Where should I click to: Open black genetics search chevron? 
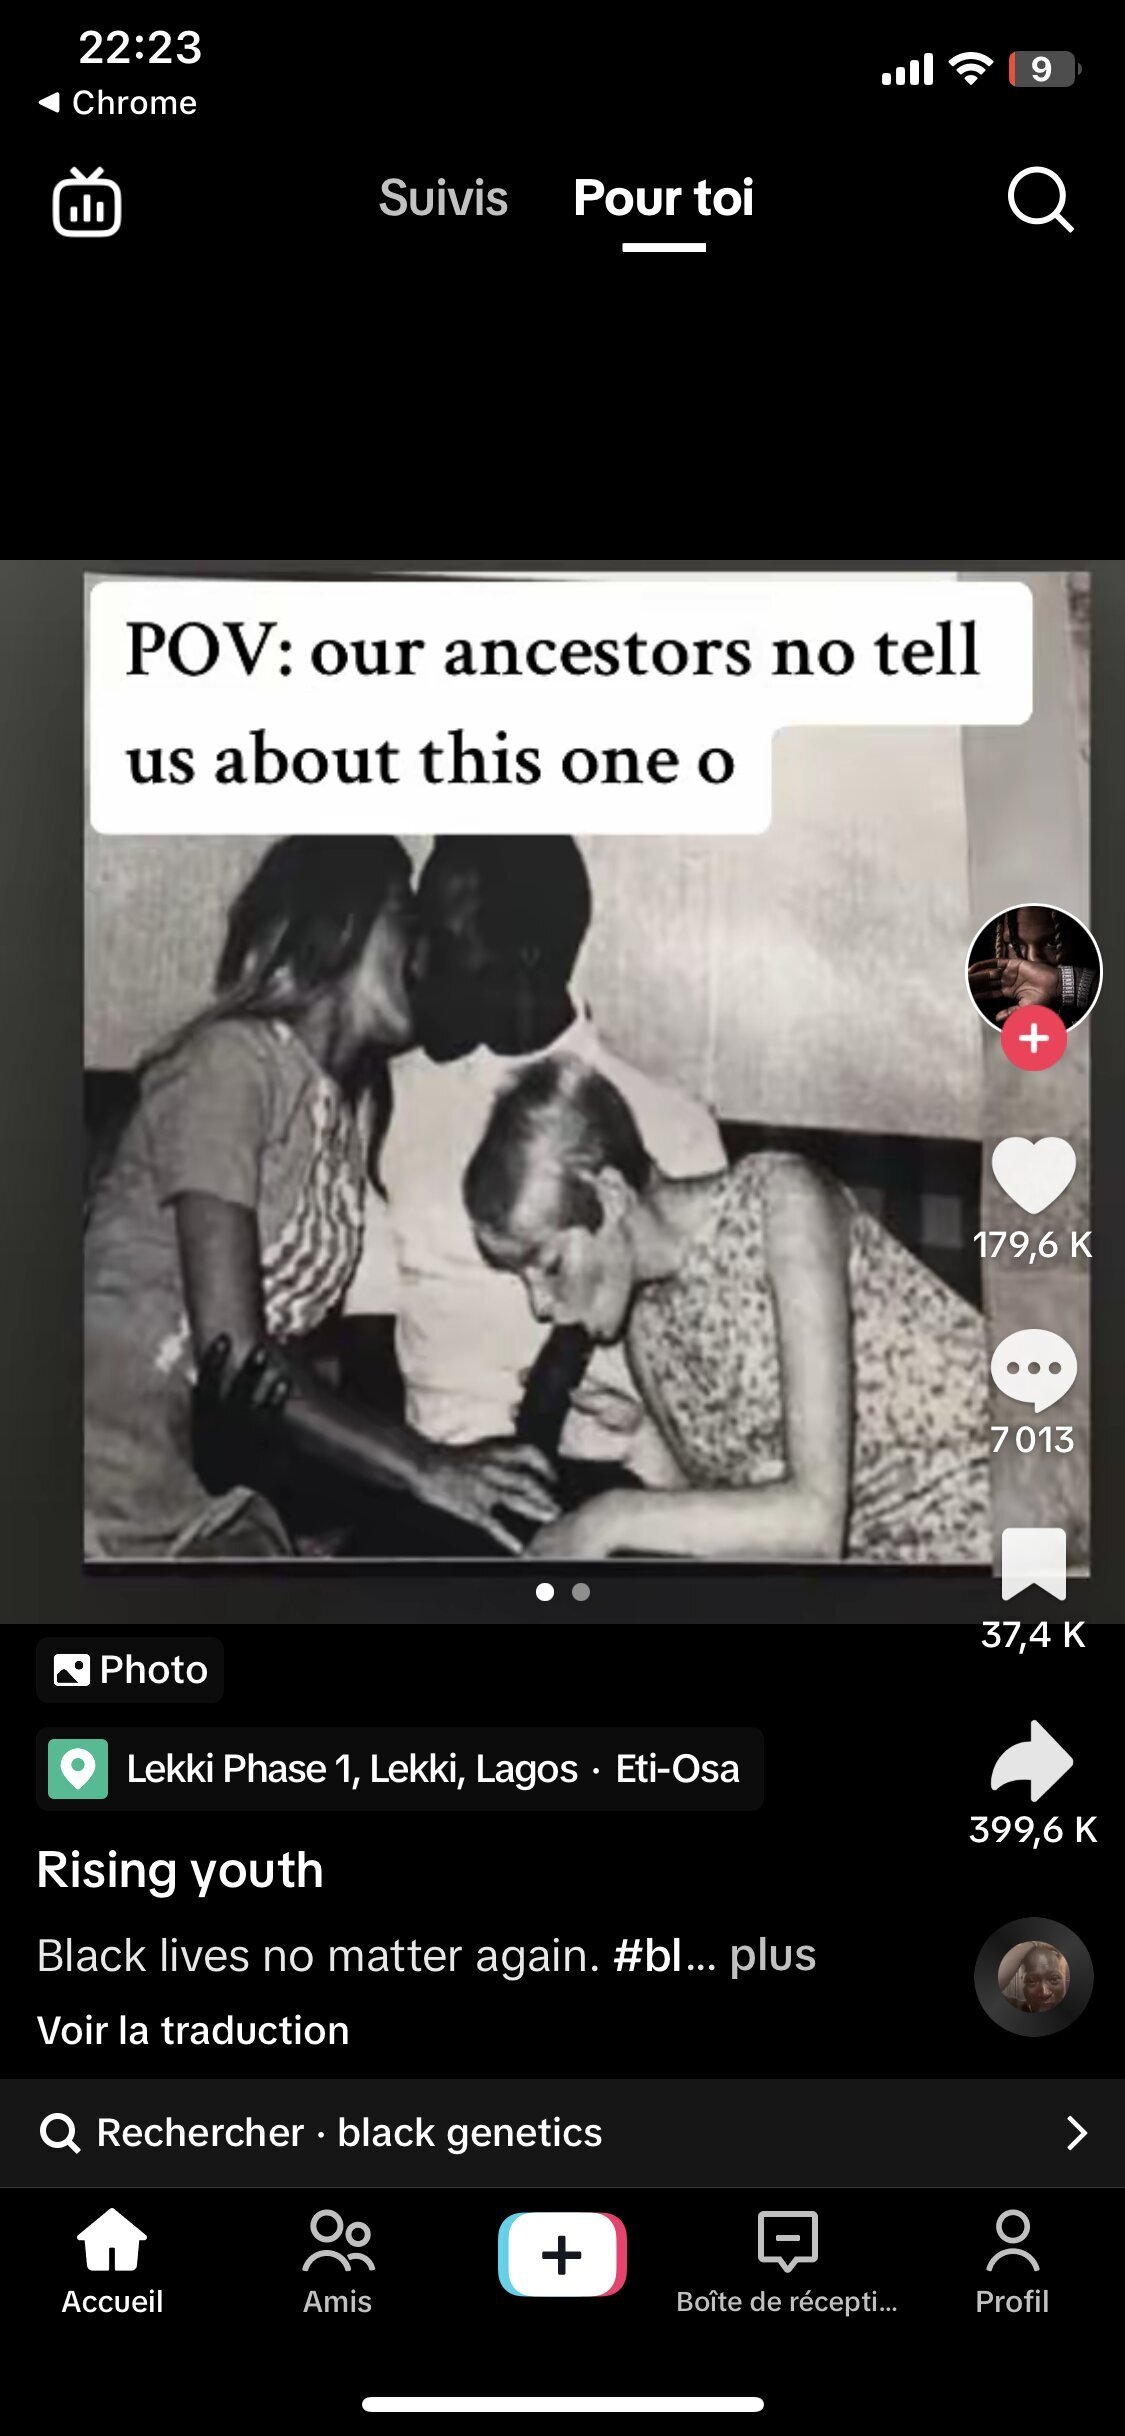pos(1076,2133)
